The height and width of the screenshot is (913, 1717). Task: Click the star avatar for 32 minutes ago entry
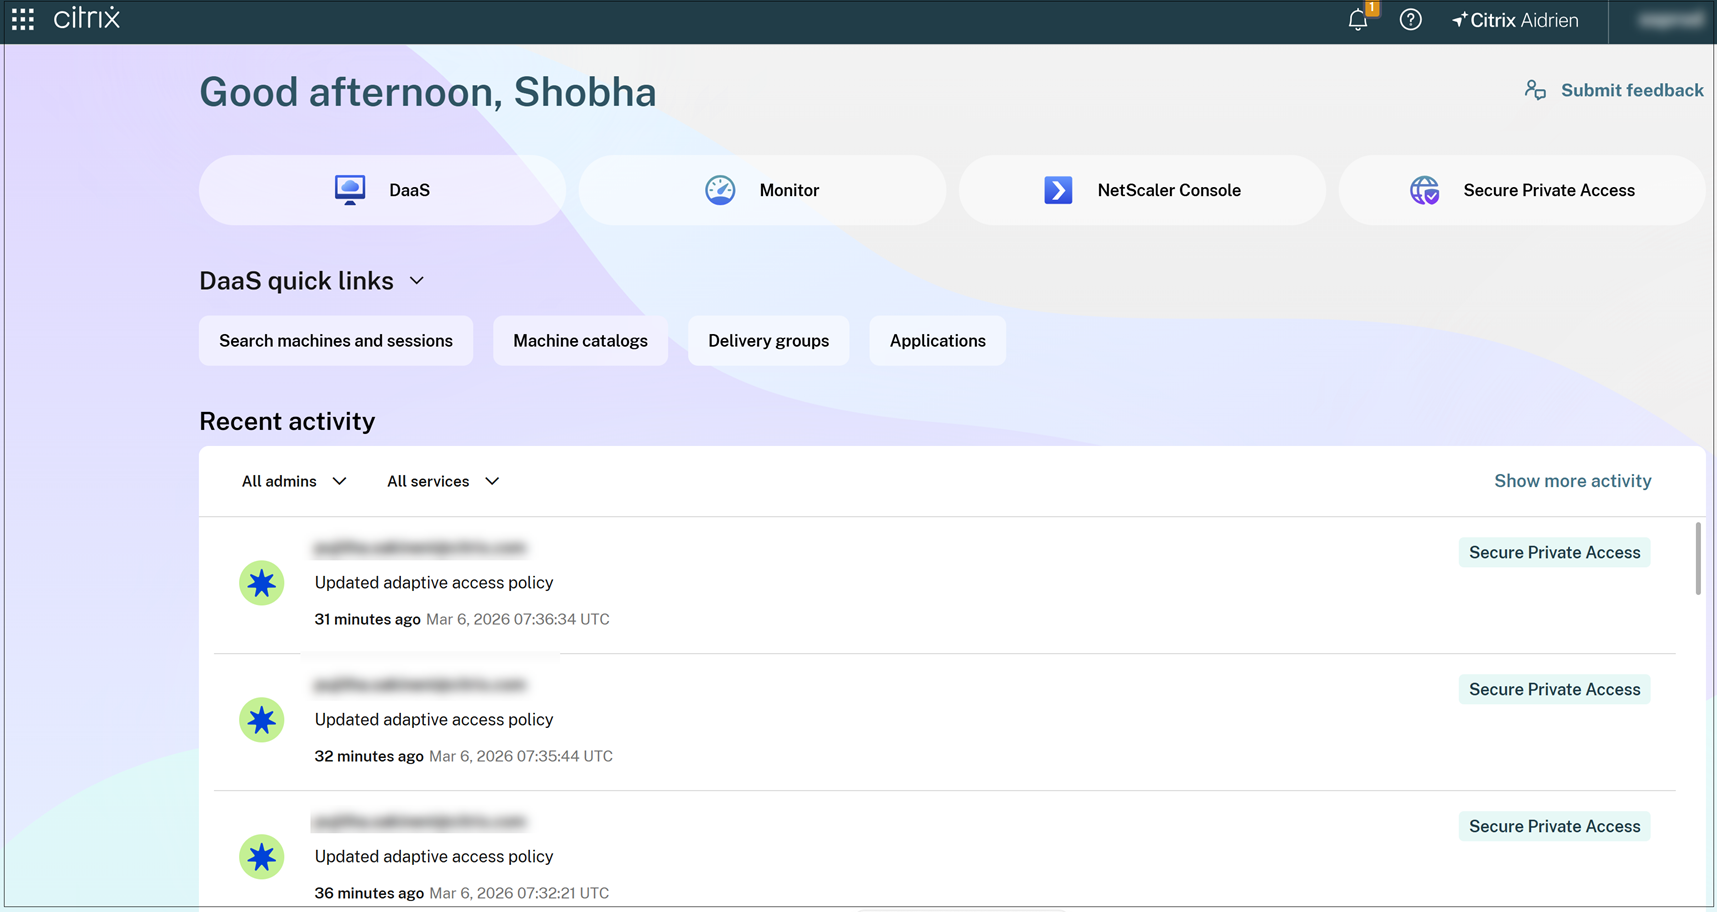point(261,720)
